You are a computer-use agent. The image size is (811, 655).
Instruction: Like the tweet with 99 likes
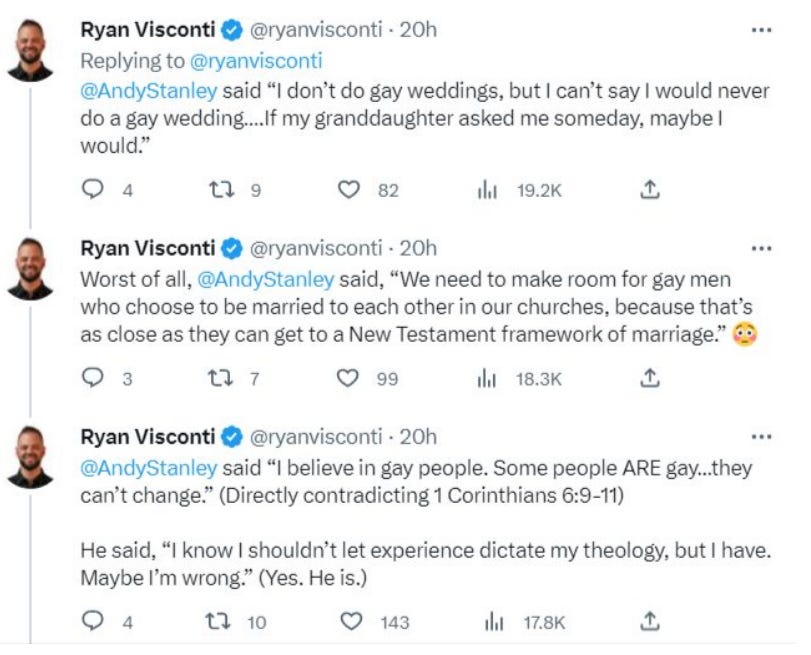pos(348,378)
